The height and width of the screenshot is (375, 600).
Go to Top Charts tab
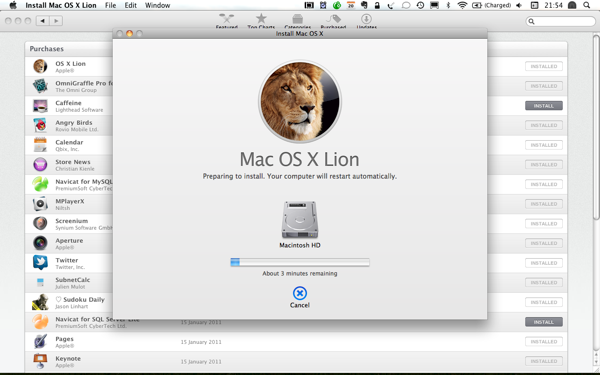coord(261,21)
